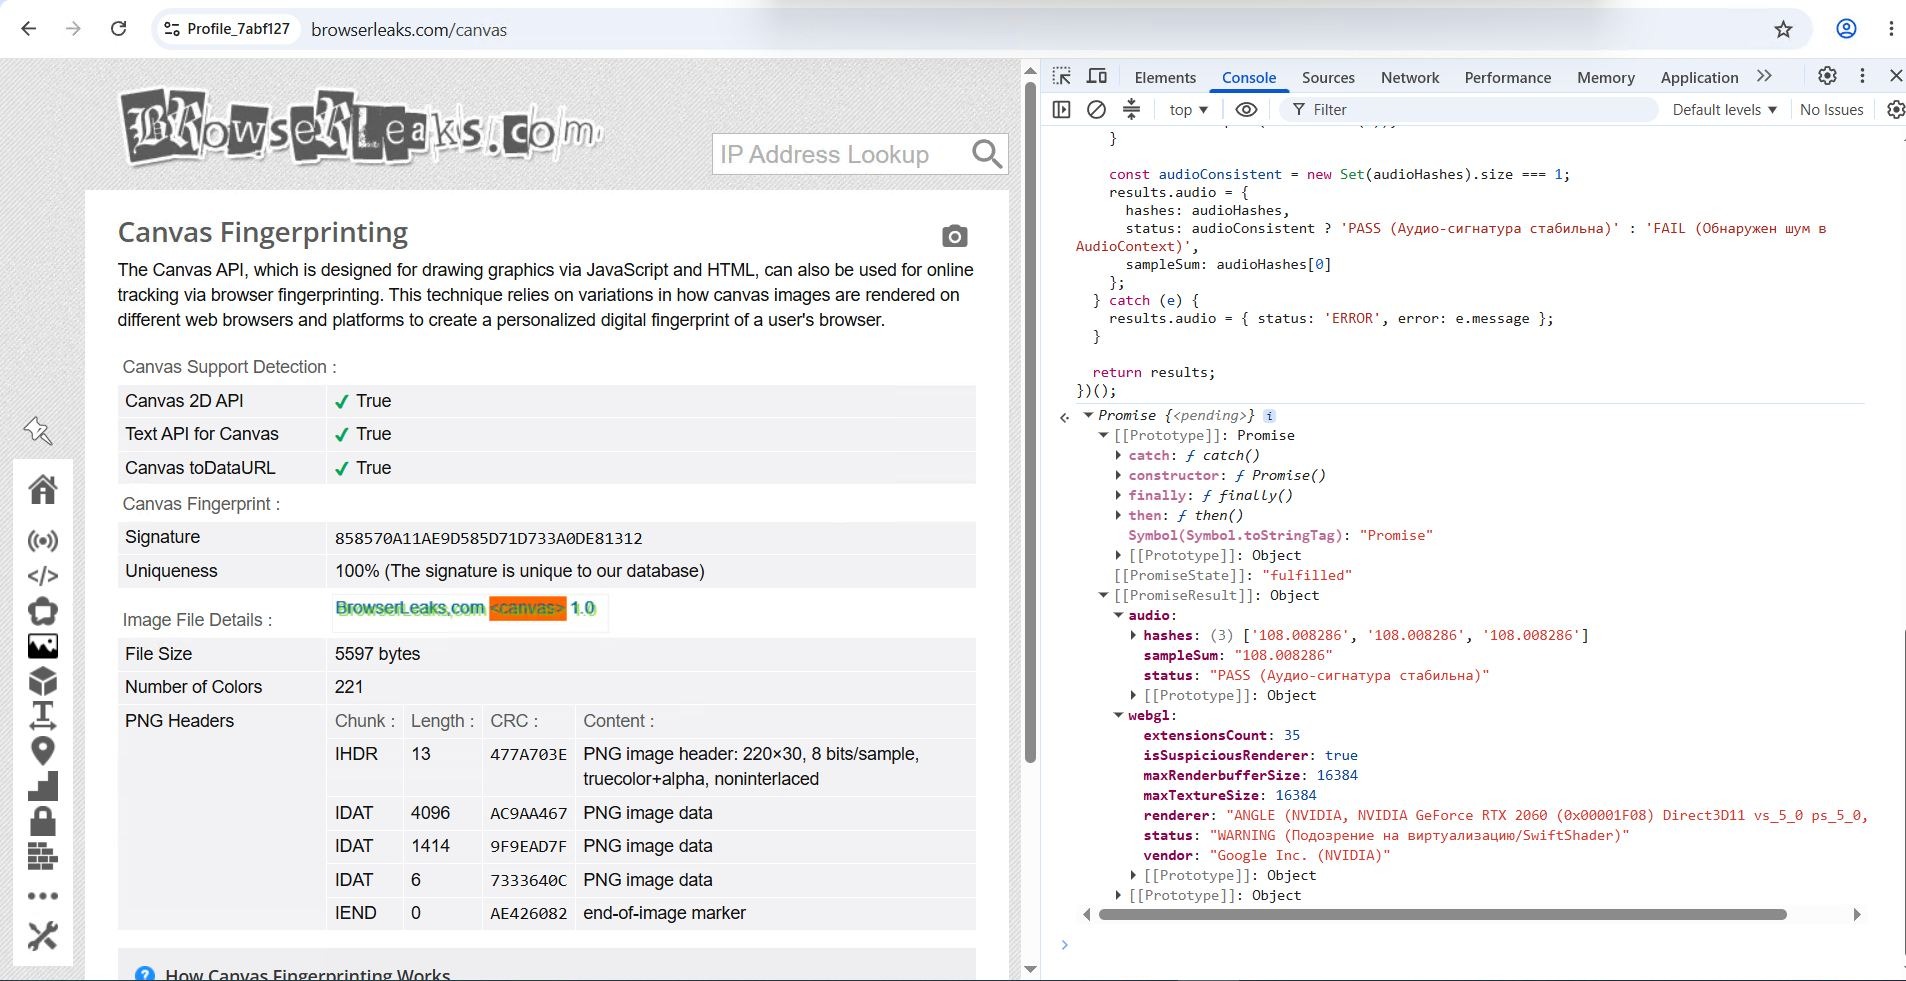Viewport: 1906px width, 981px height.
Task: Click the BrowserLeaks.com logo
Action: coord(361,128)
